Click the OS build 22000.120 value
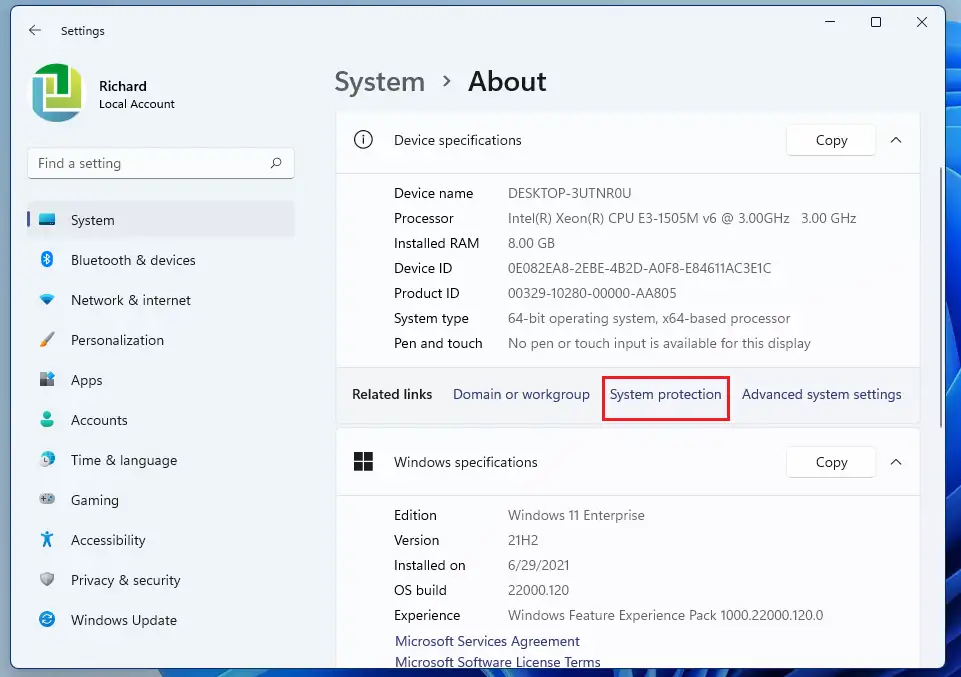This screenshot has width=961, height=677. point(538,590)
